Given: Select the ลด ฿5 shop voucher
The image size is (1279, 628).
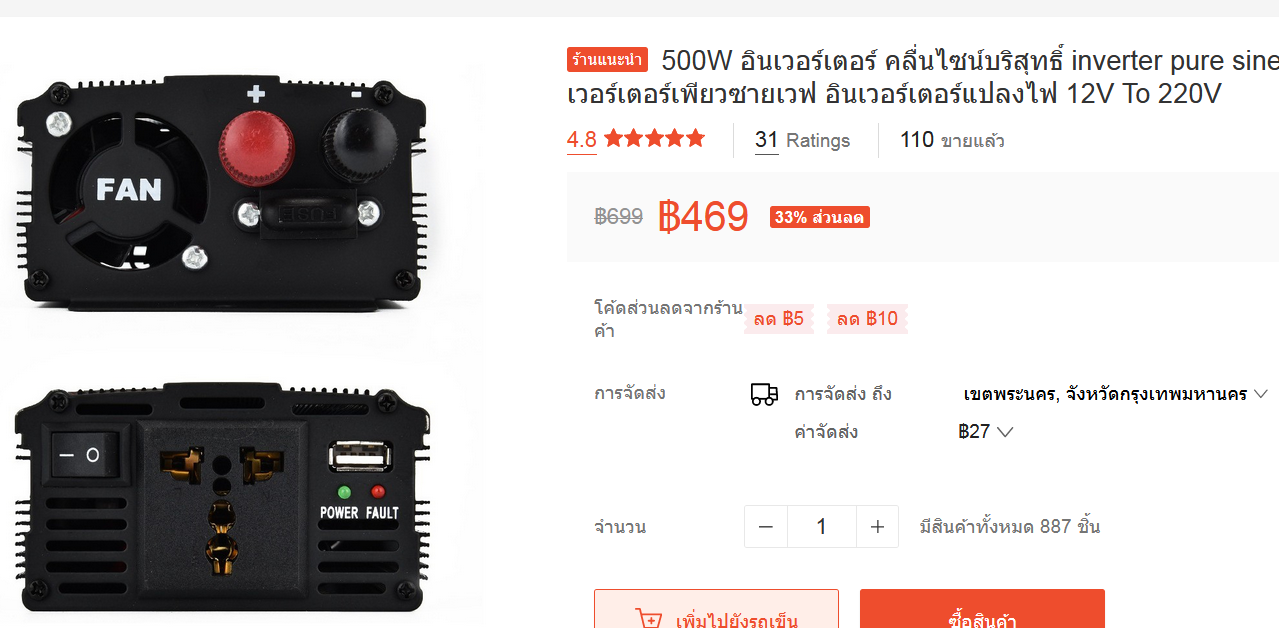Looking at the screenshot, I should click(x=779, y=319).
